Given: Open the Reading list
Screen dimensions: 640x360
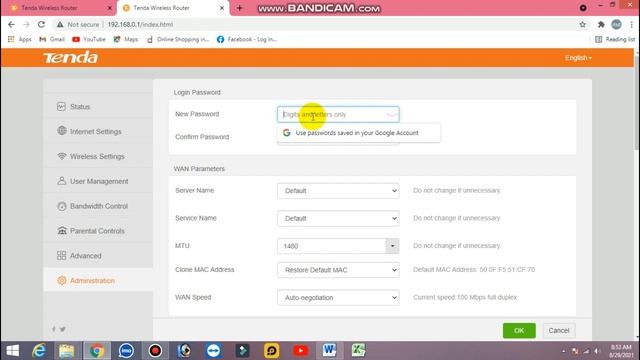Looking at the screenshot, I should 616,39.
